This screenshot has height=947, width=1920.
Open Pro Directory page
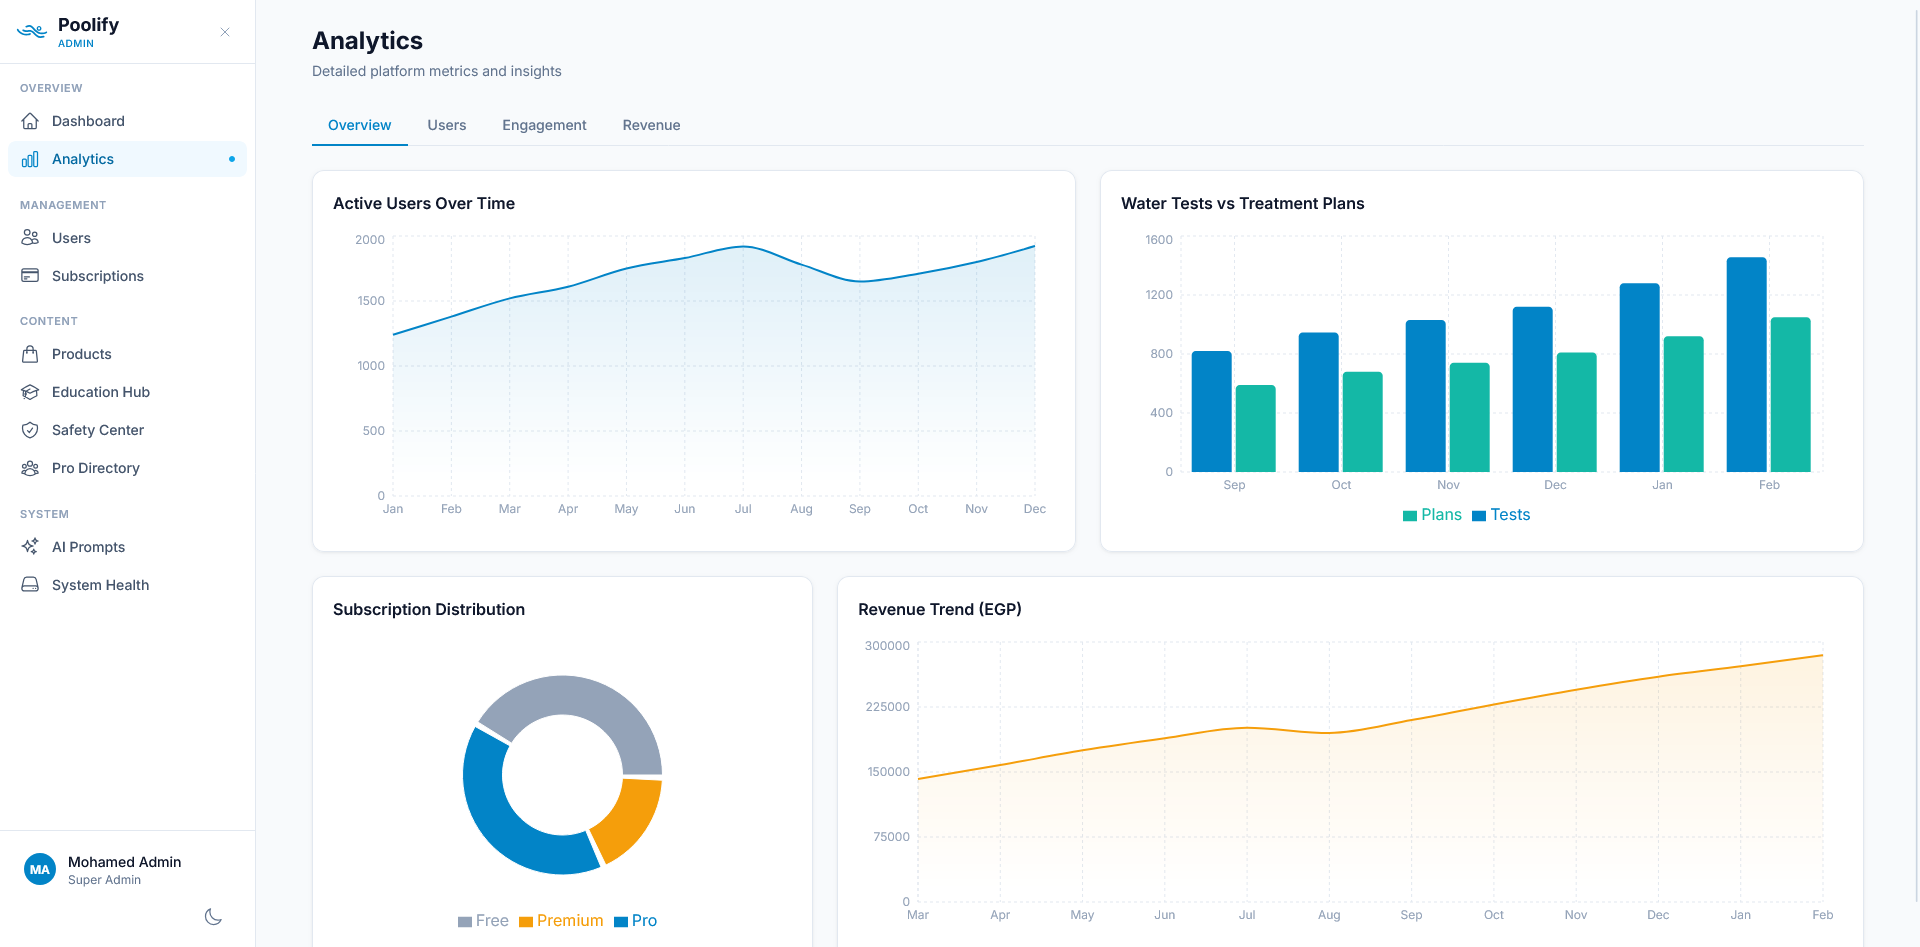127,468
